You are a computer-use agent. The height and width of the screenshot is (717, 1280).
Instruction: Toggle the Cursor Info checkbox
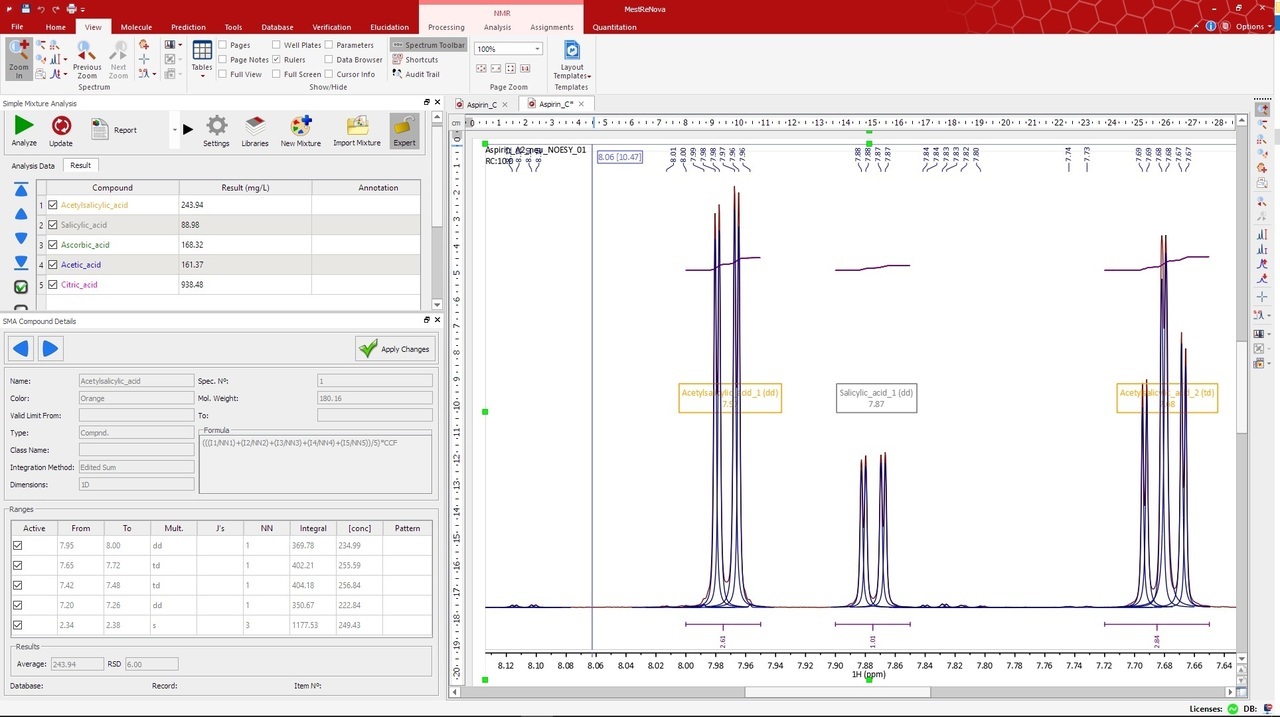point(329,74)
